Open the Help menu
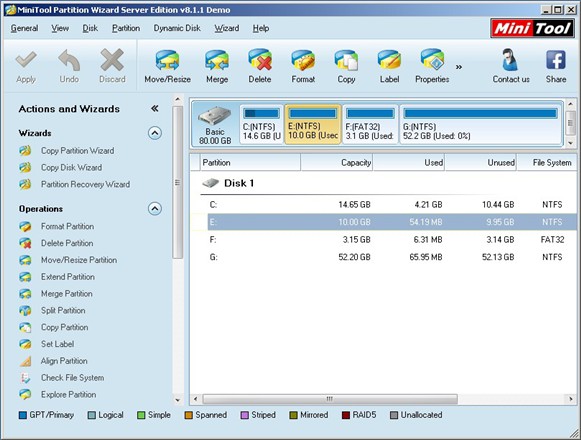The height and width of the screenshot is (440, 581). point(261,28)
